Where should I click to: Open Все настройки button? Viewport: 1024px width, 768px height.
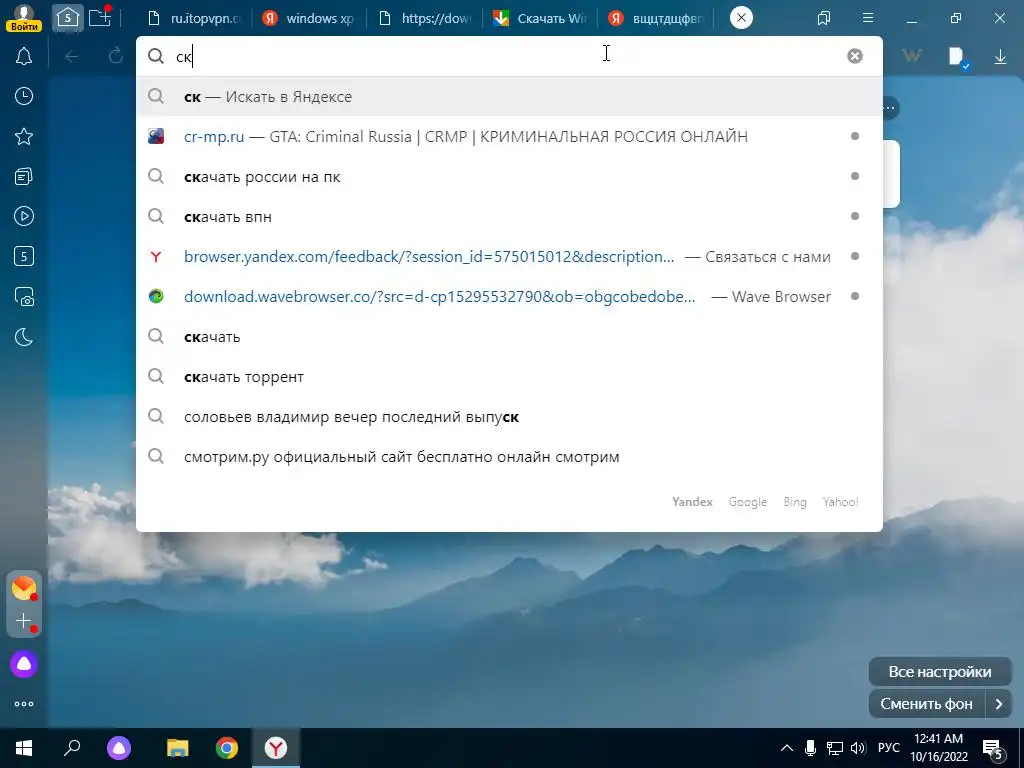tap(940, 671)
